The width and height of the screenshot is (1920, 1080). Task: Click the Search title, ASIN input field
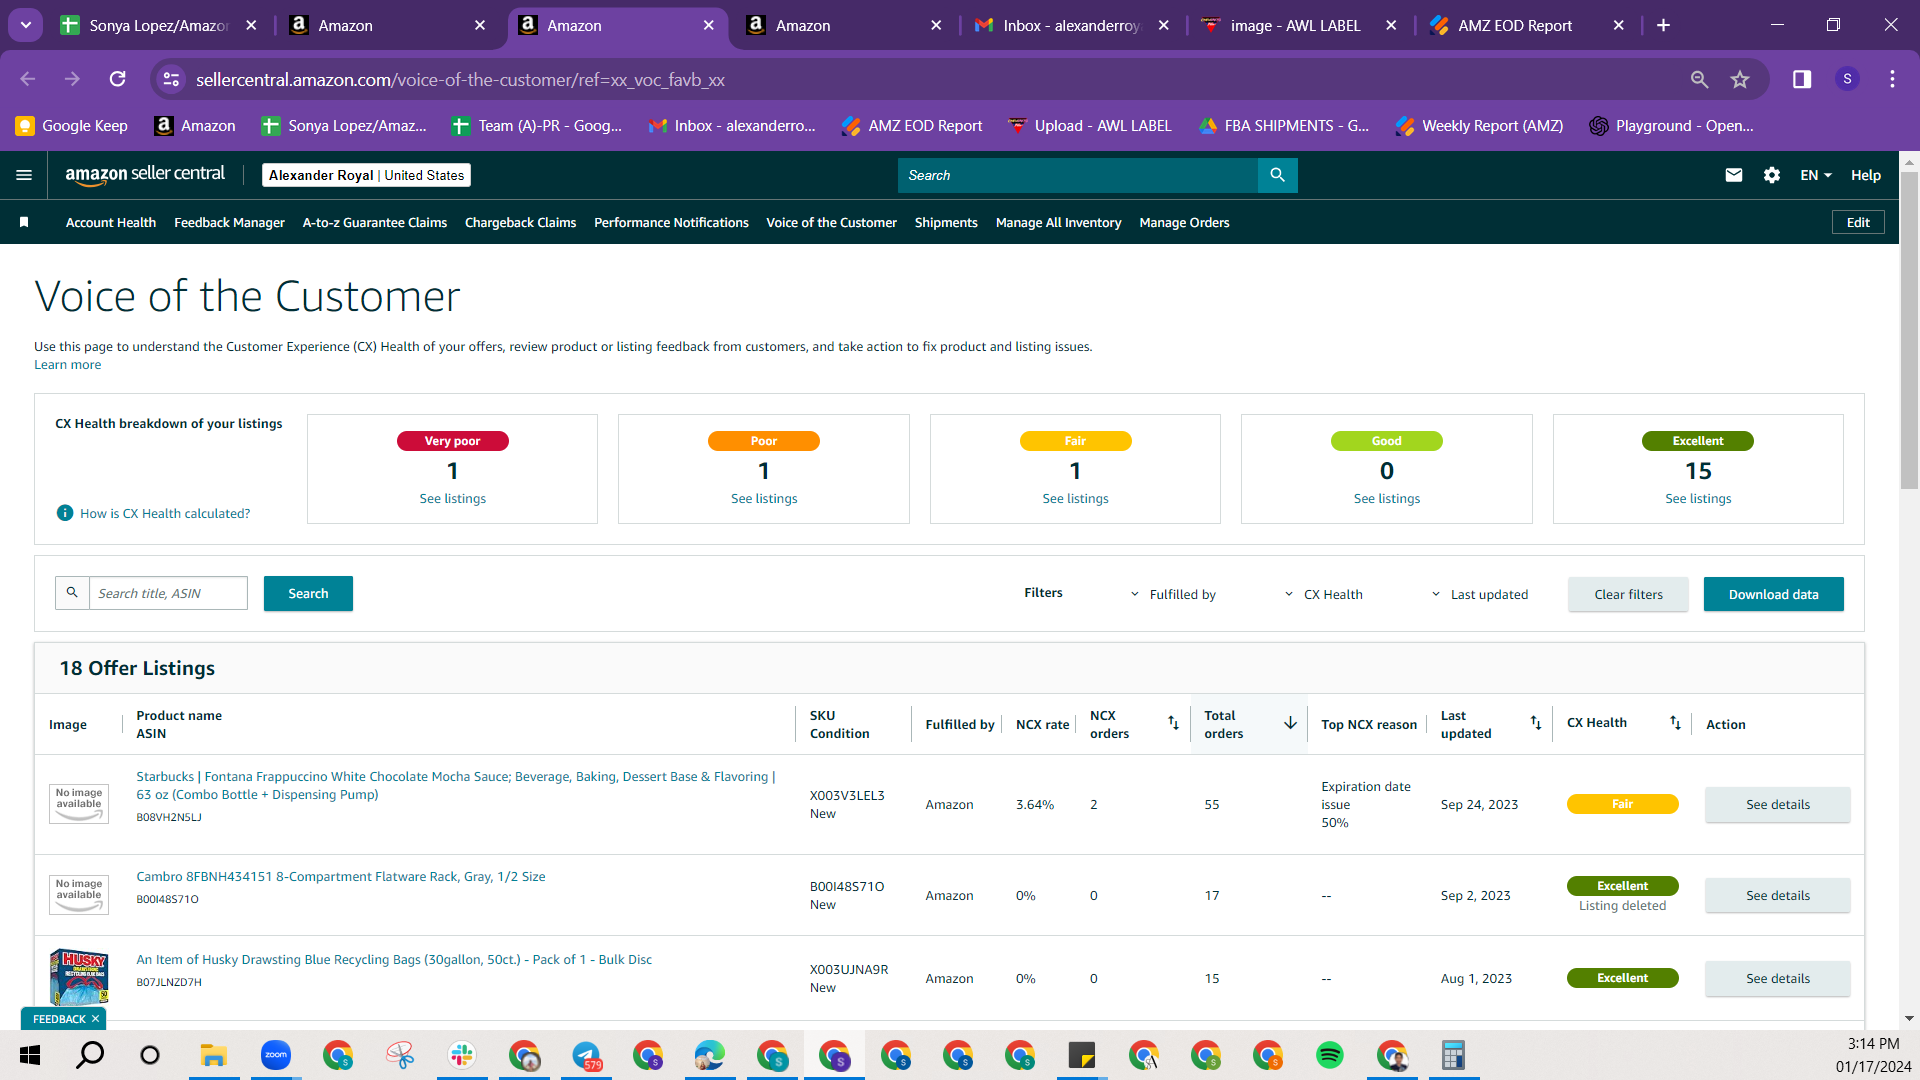click(x=168, y=593)
